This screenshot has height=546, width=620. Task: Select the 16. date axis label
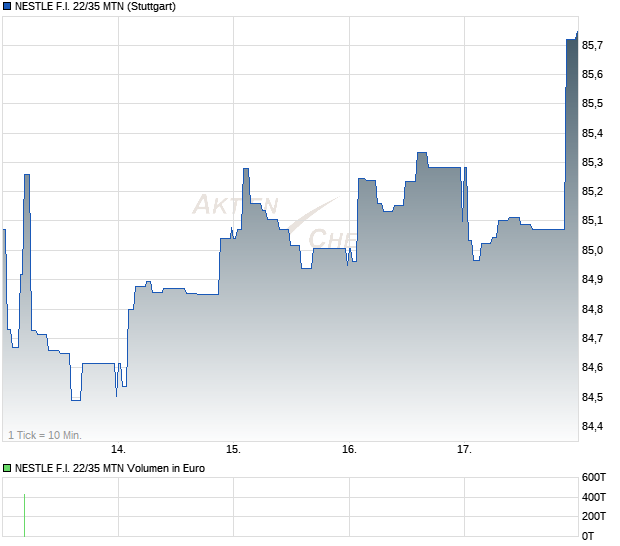pyautogui.click(x=349, y=449)
